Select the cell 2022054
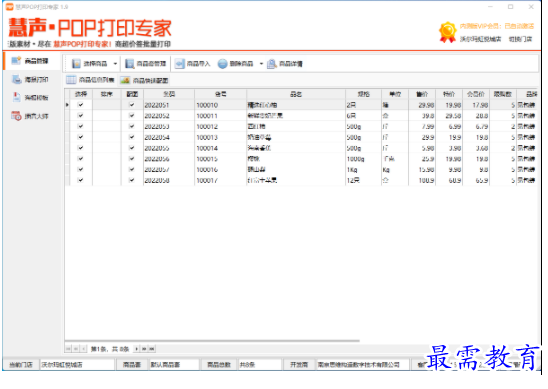The image size is (548, 389). 169,137
